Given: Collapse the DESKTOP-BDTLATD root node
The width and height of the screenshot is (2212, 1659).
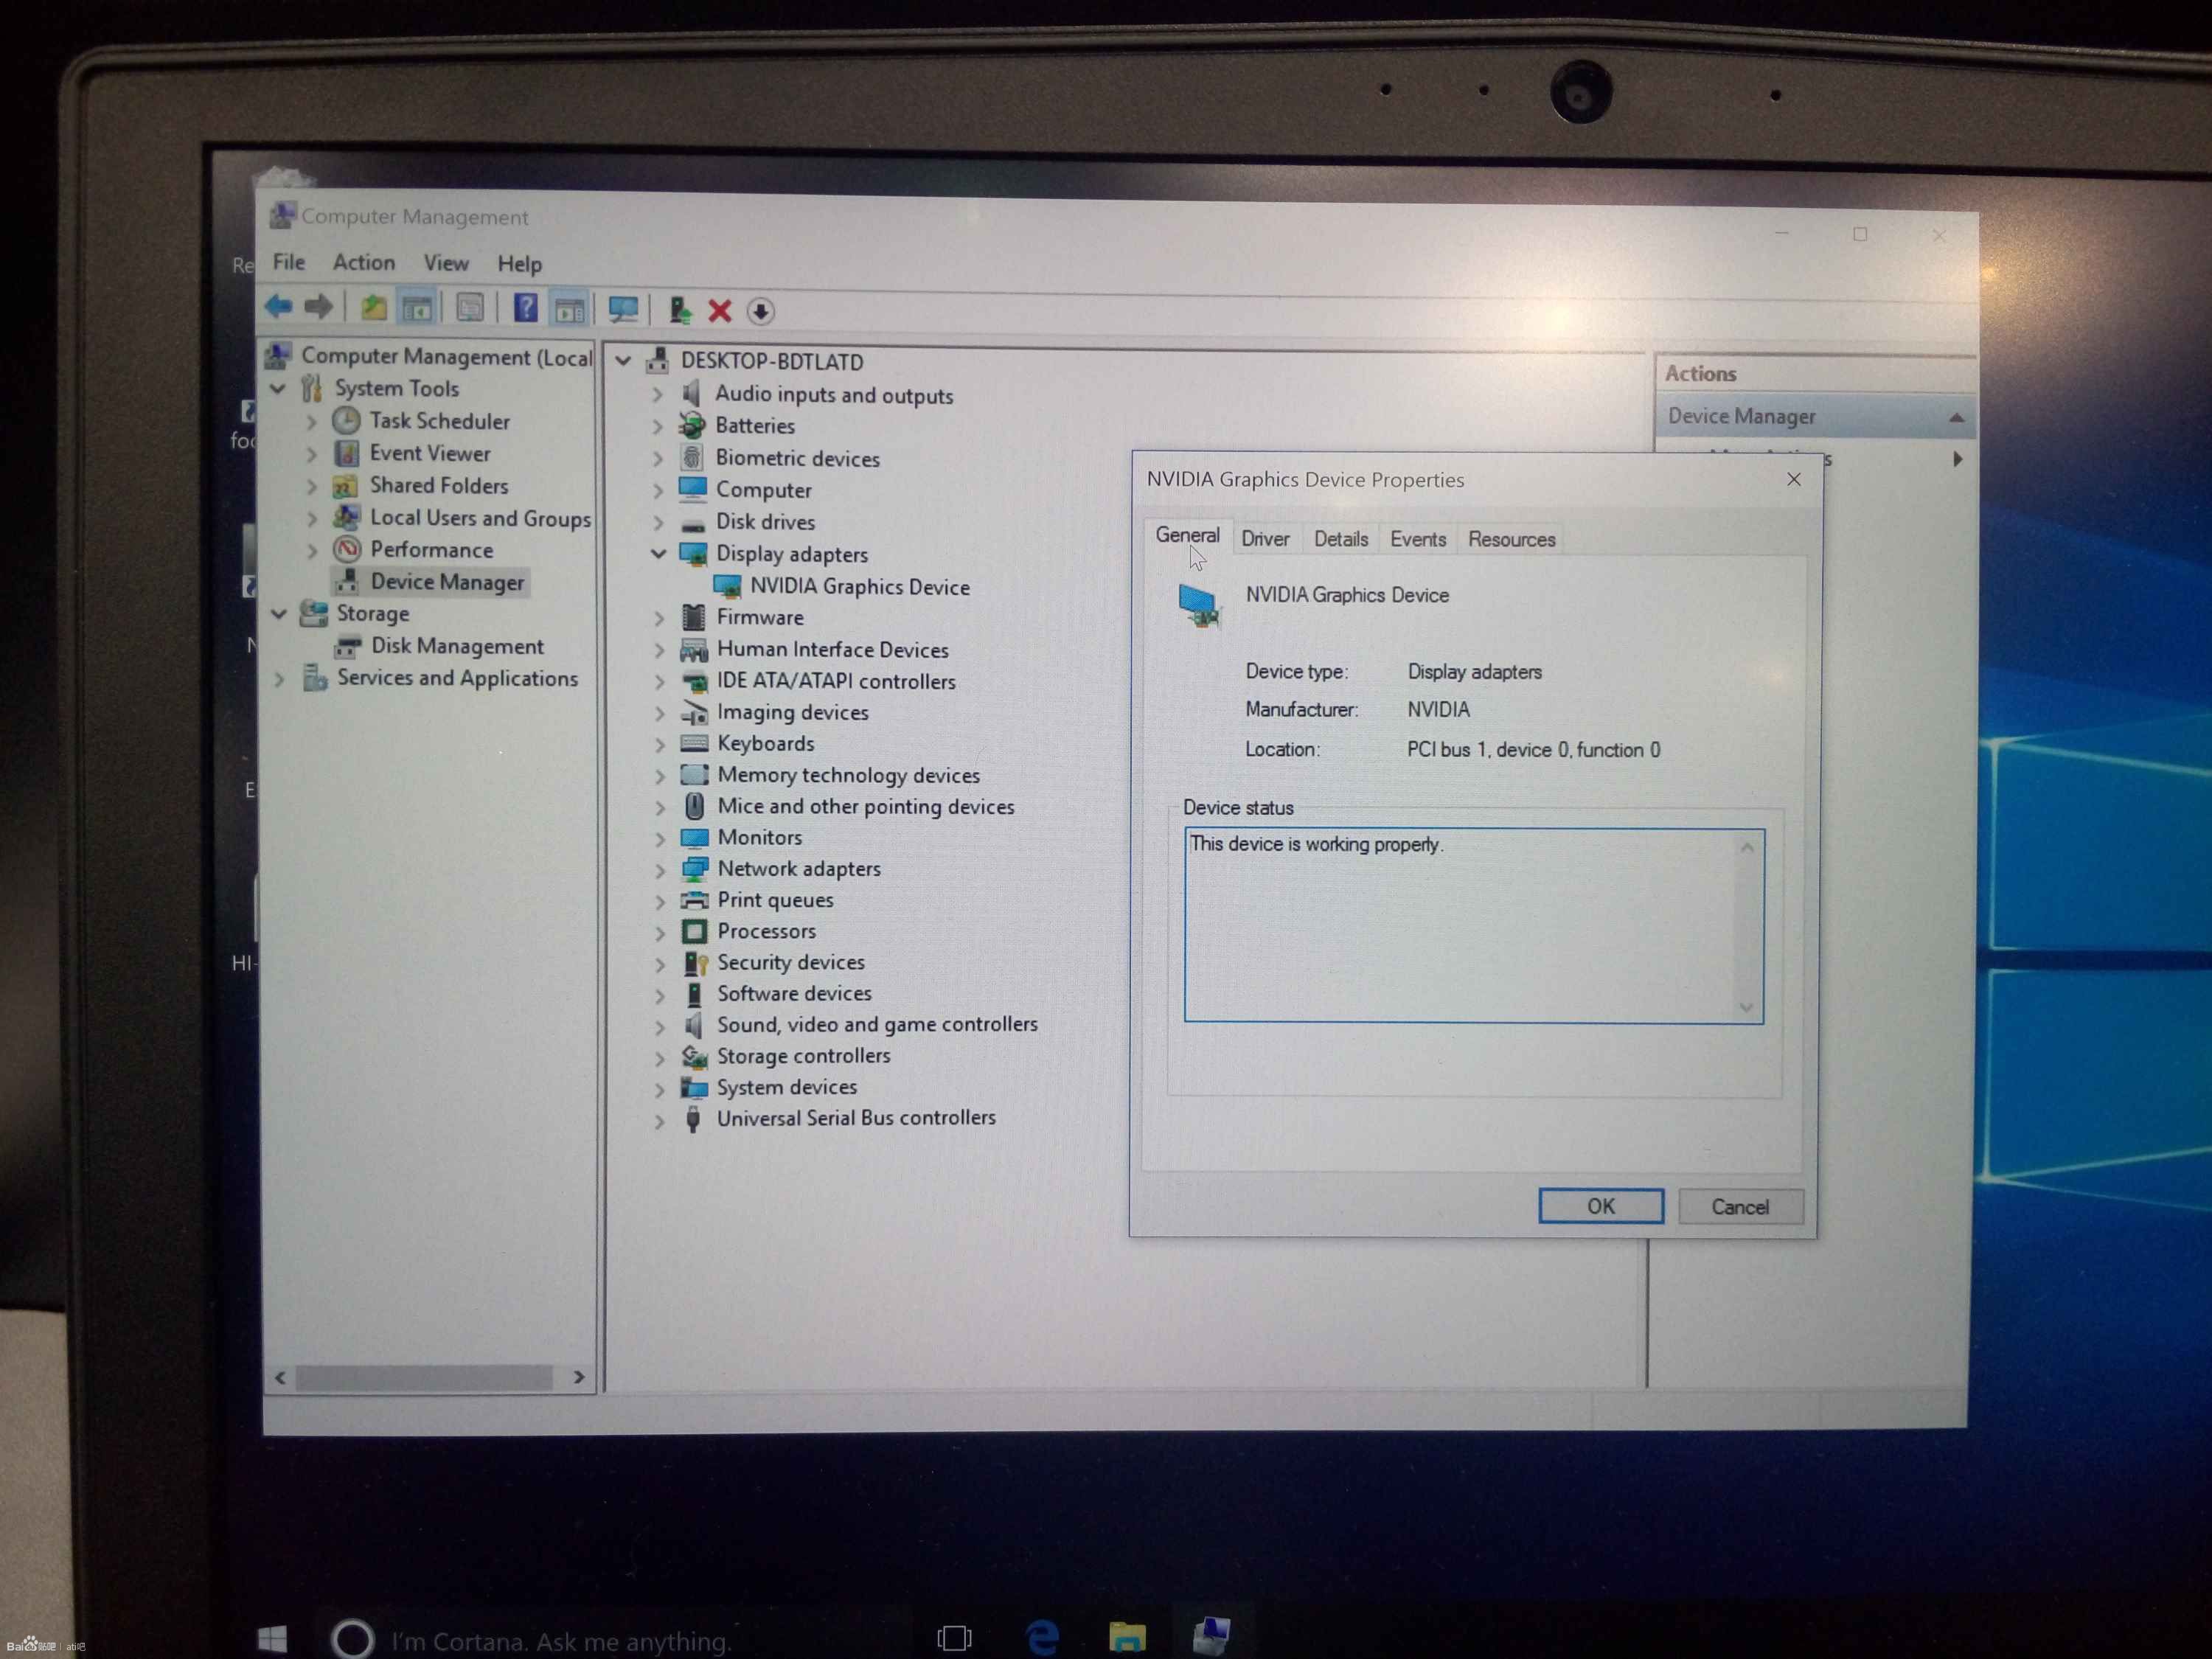Looking at the screenshot, I should point(623,361).
